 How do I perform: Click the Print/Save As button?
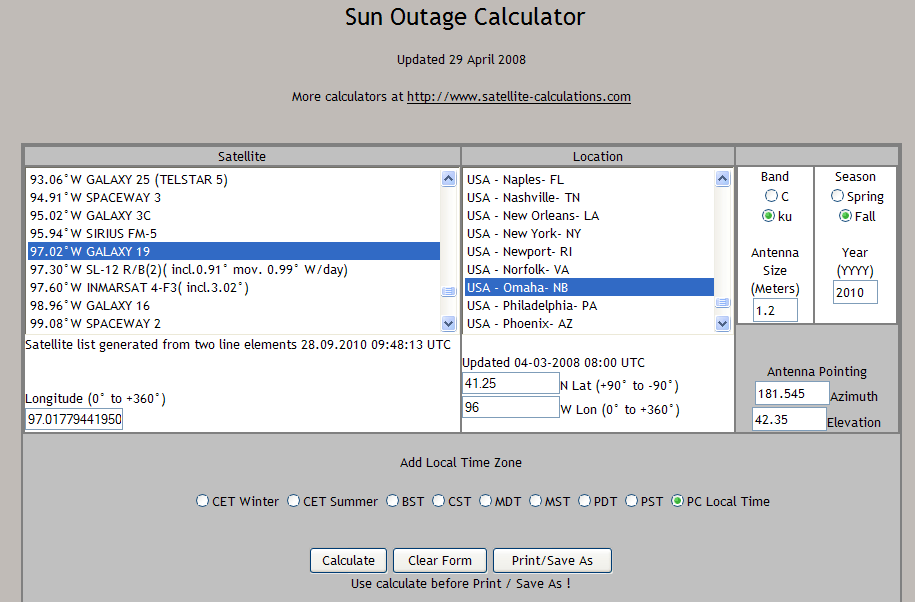pos(553,561)
